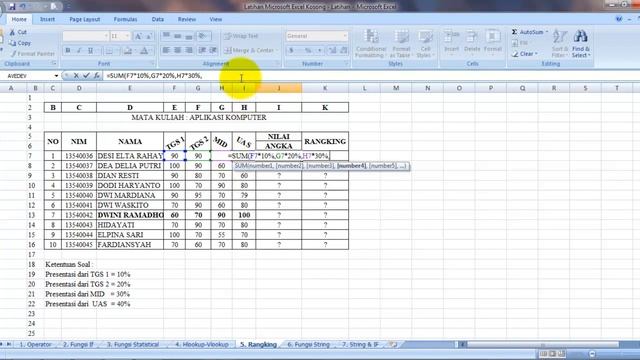Screen dimensions: 640x360
Task: Switch to 4. Hlookup-Vlookup sheet tab
Action: coord(202,344)
